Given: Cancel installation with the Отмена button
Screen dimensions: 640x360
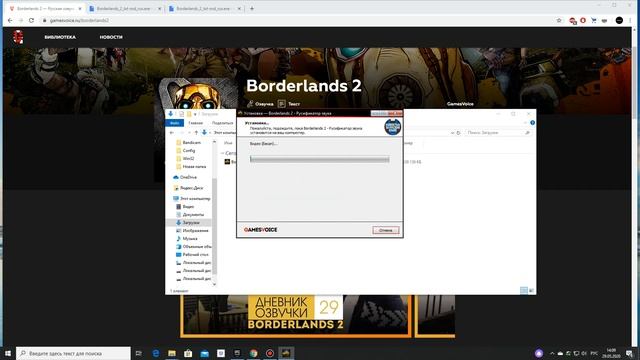Looking at the screenshot, I should (386, 230).
